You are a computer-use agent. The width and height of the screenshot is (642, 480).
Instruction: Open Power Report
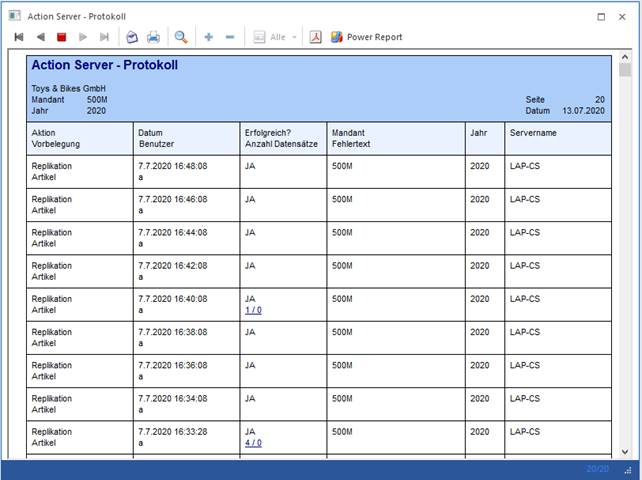click(x=366, y=37)
